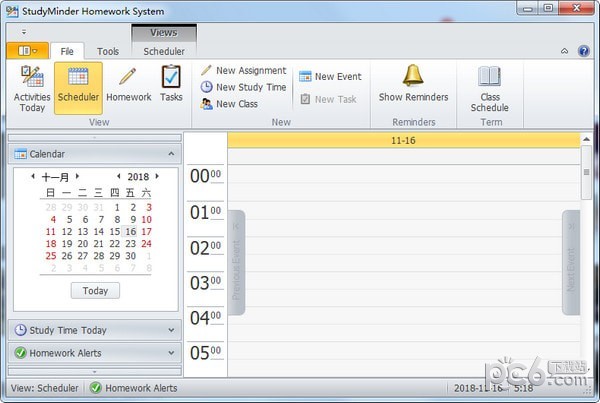Click the 03:00 time slot row
This screenshot has height=403, width=600.
click(404, 281)
